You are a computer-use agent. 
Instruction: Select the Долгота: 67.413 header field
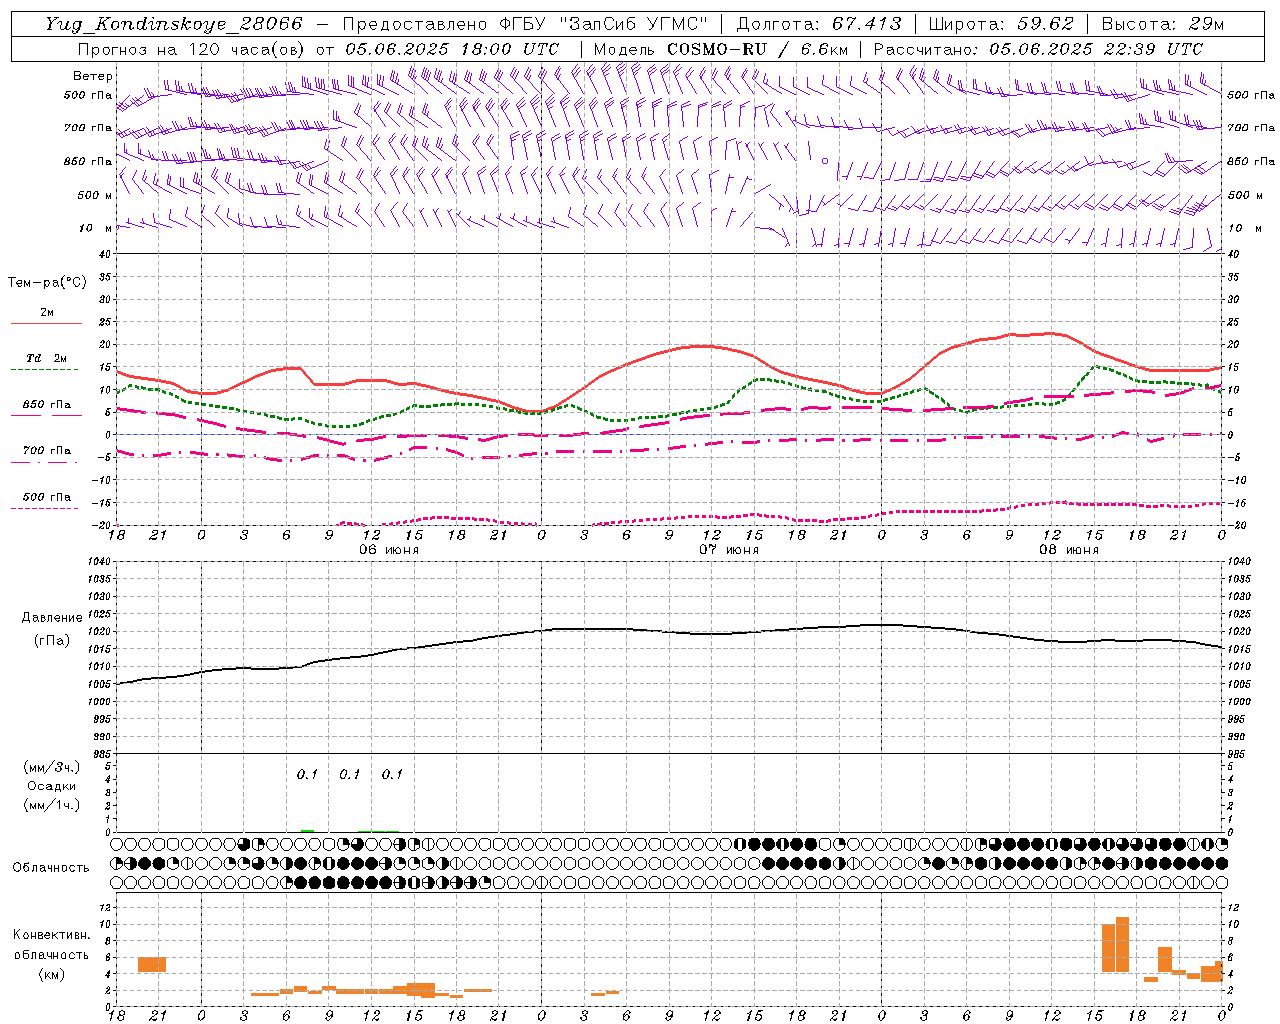(819, 24)
